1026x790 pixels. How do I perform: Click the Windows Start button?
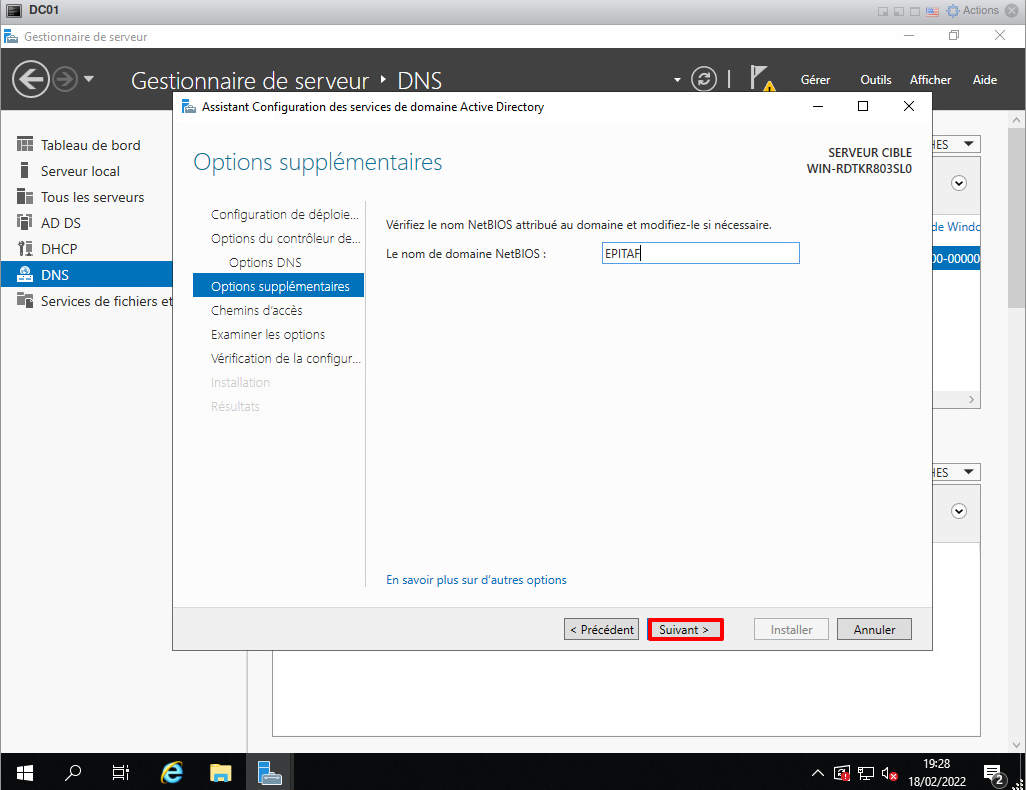pos(25,772)
